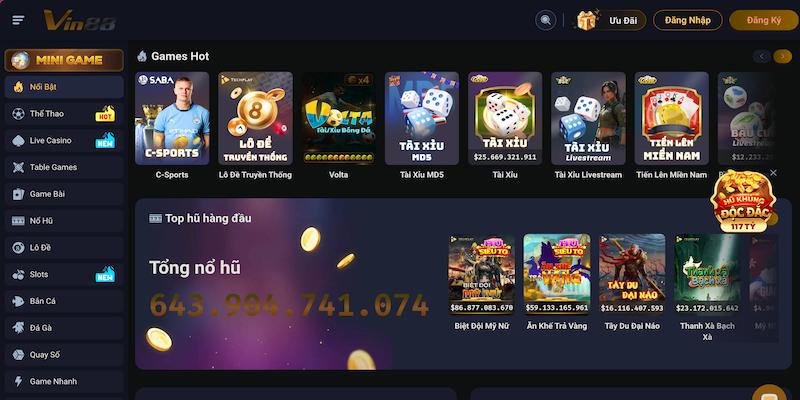Show next Games Hot with right arrow

783,56
